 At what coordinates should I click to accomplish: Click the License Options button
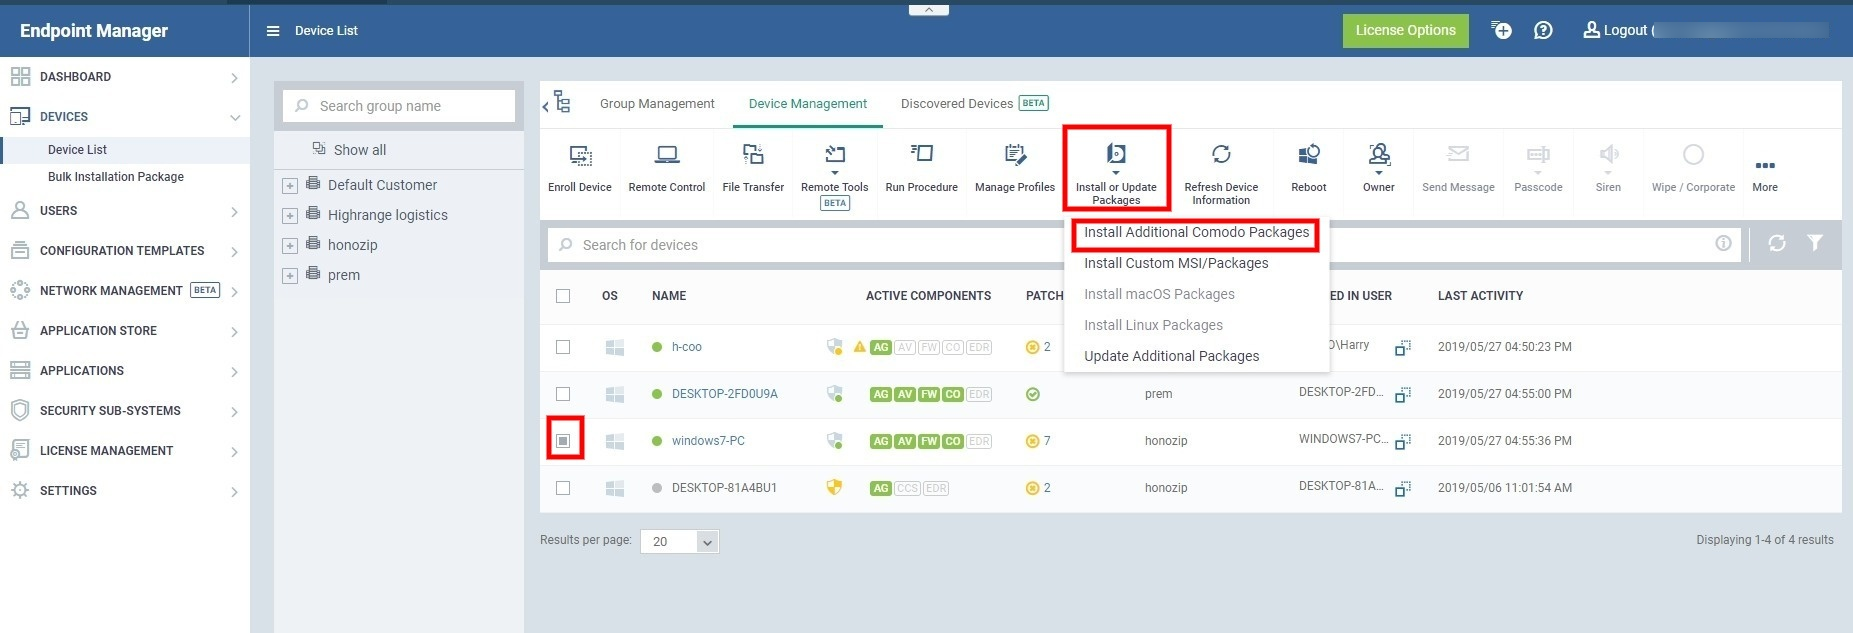(1405, 30)
